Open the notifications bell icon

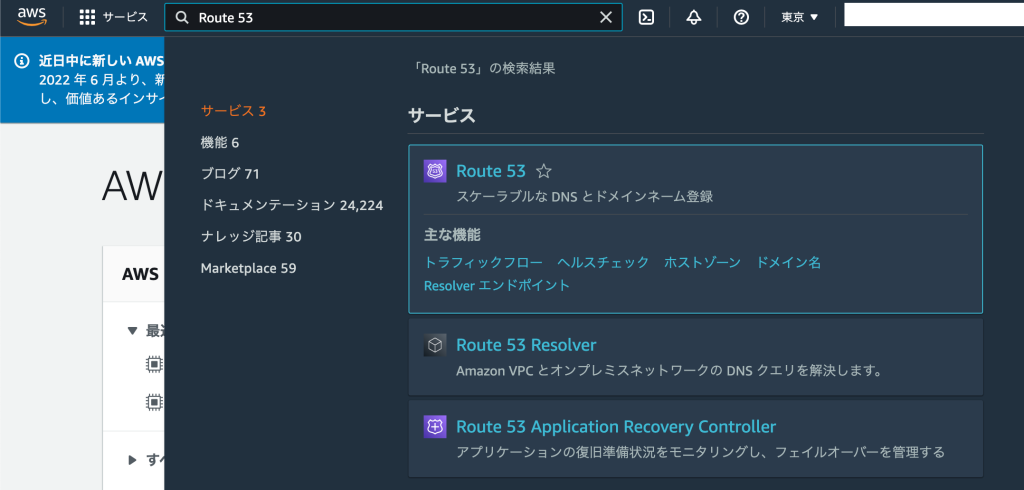(x=694, y=18)
